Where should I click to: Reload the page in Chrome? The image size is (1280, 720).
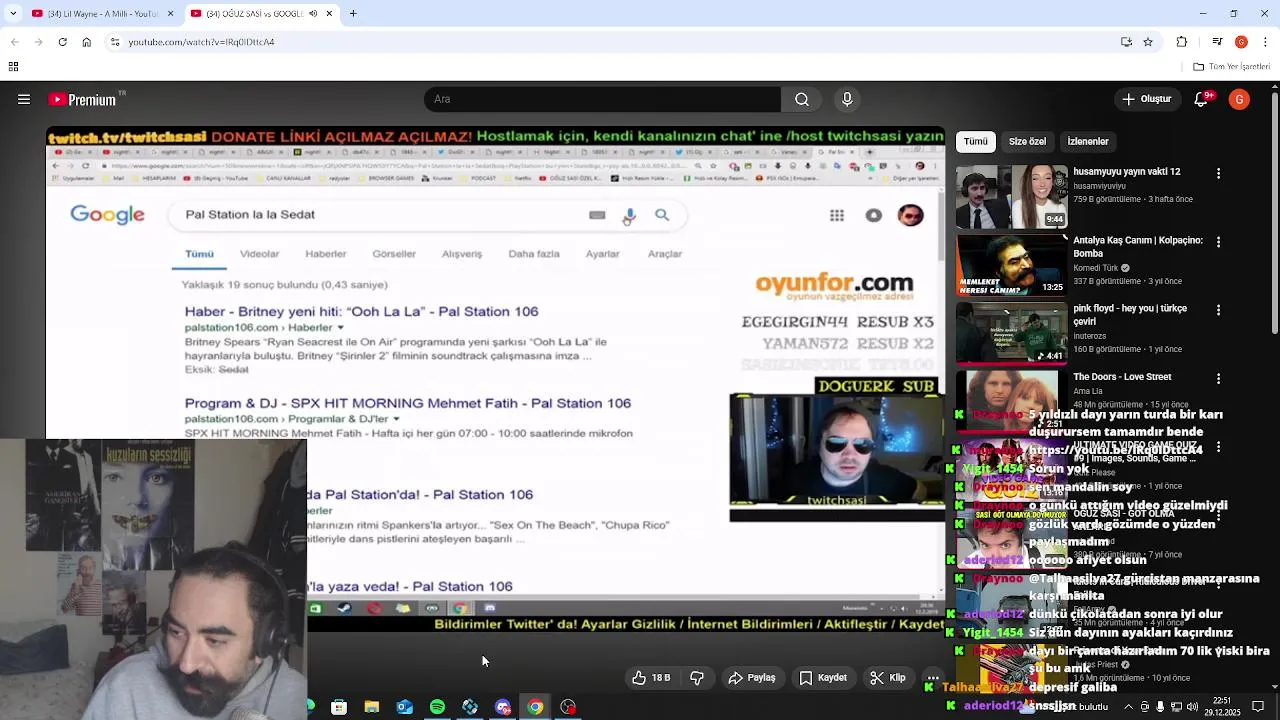[62, 42]
